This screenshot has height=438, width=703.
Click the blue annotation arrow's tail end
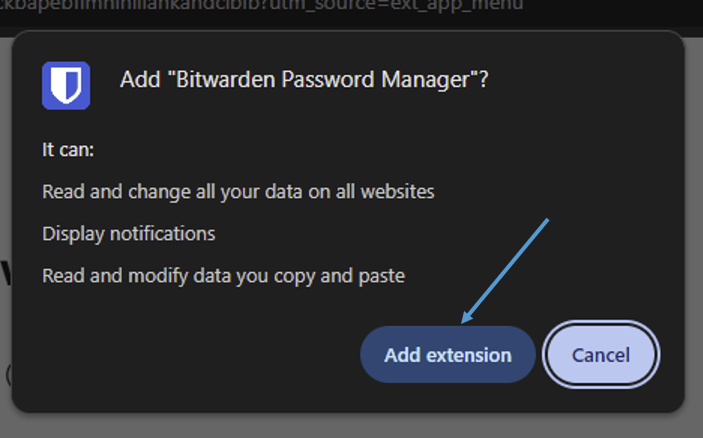(x=547, y=220)
